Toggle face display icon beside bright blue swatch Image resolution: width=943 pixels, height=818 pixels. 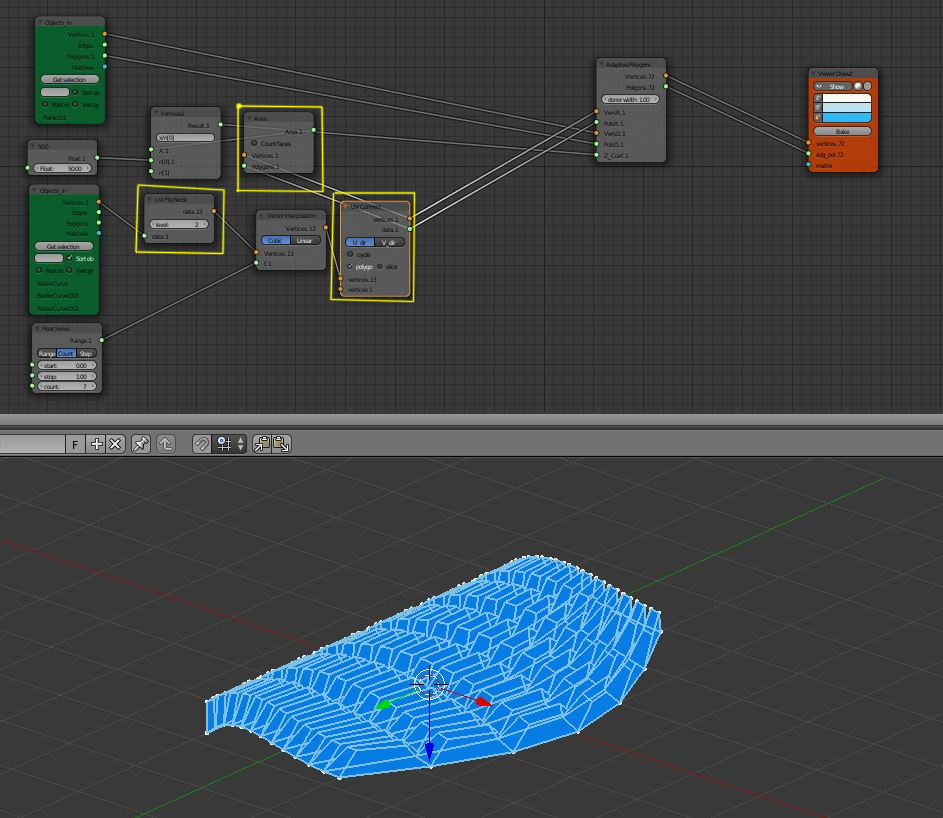coord(818,117)
